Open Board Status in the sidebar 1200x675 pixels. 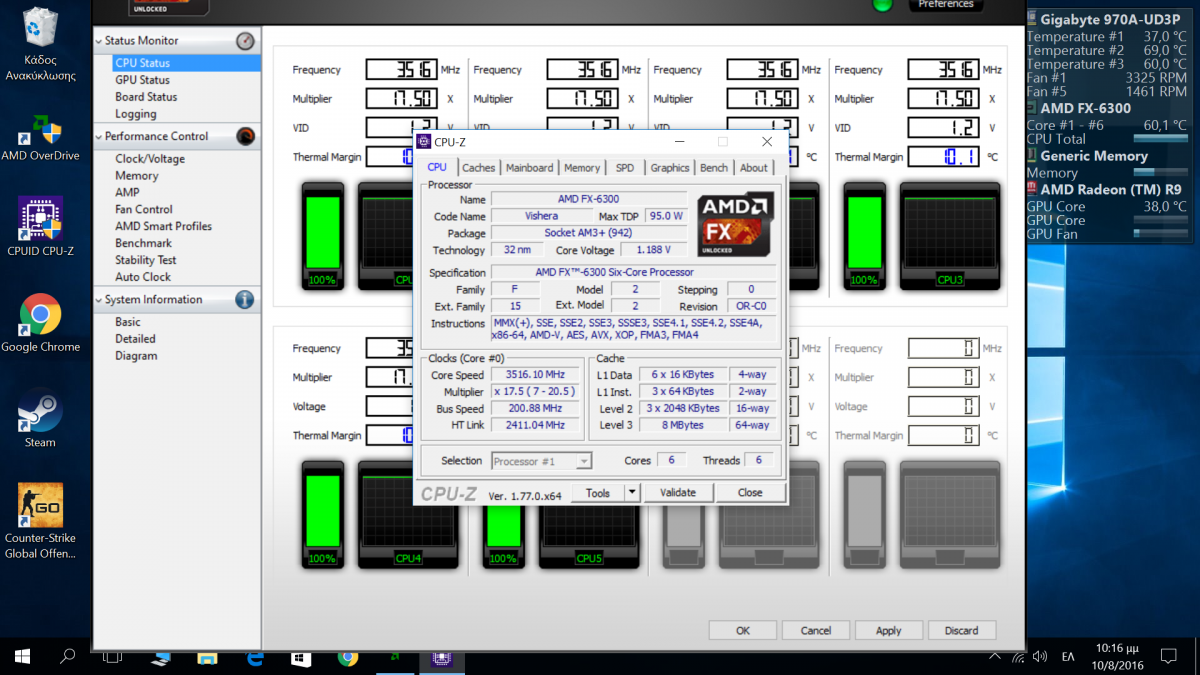tap(146, 97)
